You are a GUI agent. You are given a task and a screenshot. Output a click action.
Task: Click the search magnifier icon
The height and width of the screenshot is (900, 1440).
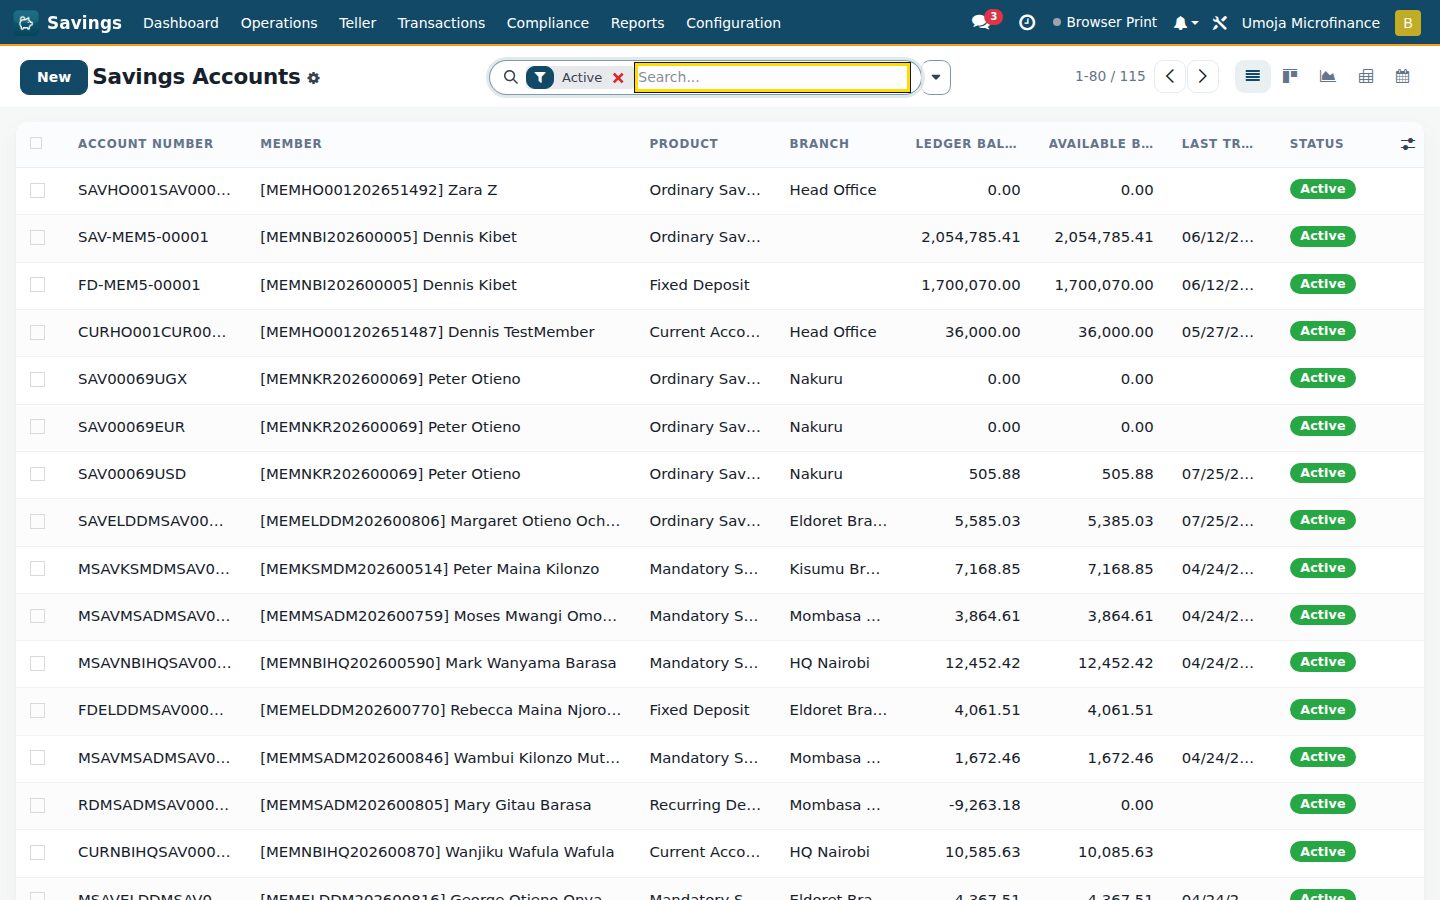tap(510, 77)
